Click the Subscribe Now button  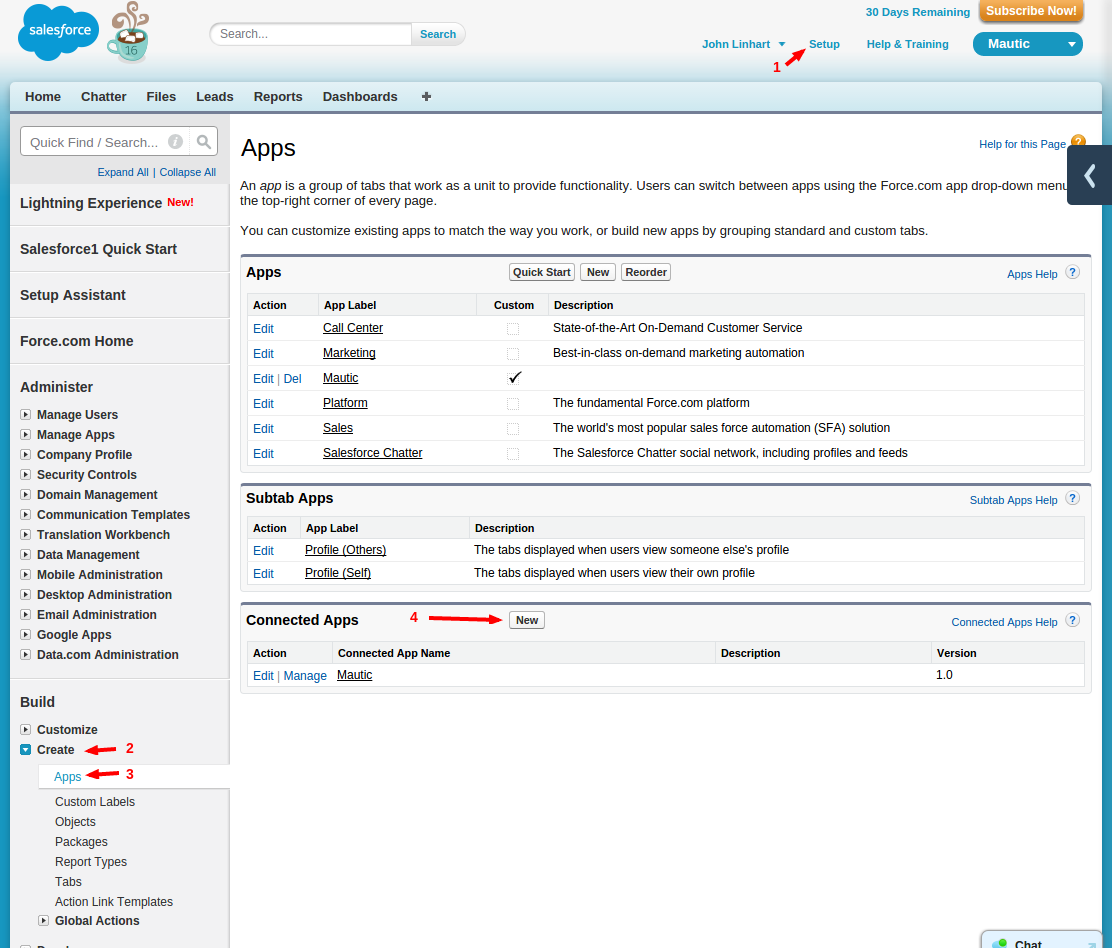(x=1031, y=11)
